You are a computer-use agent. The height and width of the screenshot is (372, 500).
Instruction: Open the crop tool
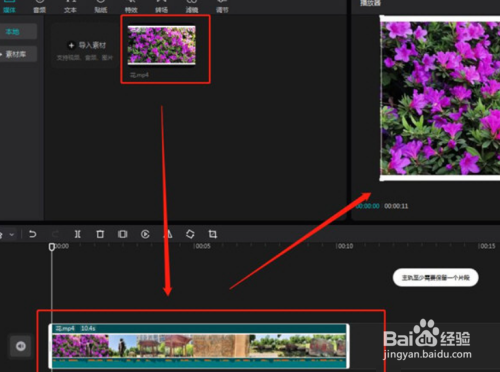point(213,234)
